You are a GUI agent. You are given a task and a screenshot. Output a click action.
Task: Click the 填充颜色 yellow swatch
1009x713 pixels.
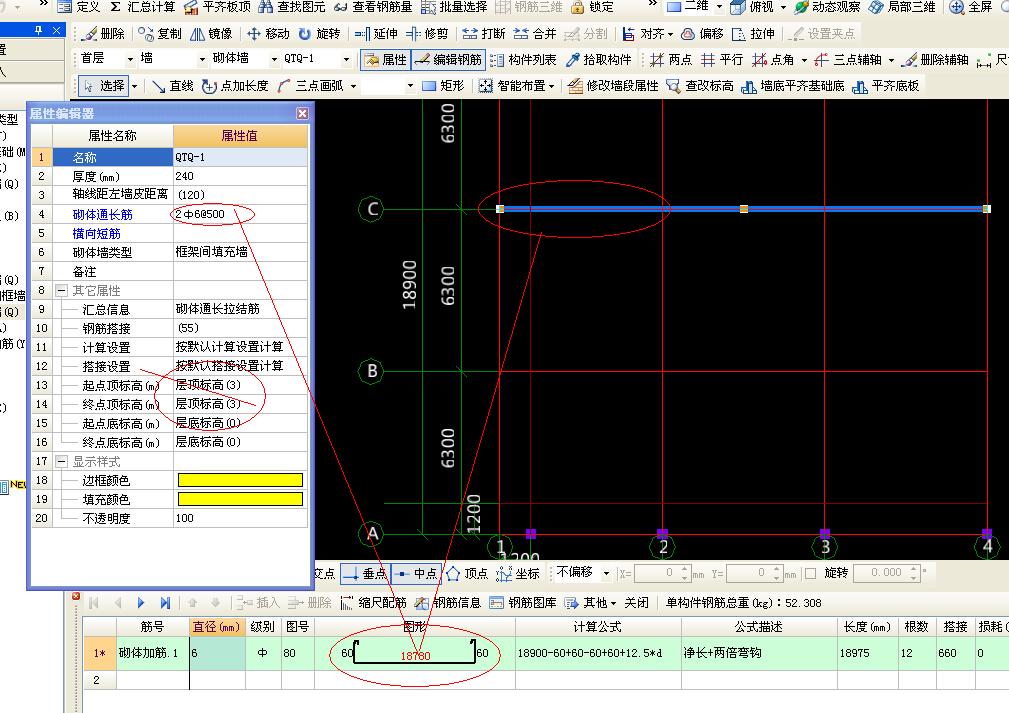tap(240, 499)
